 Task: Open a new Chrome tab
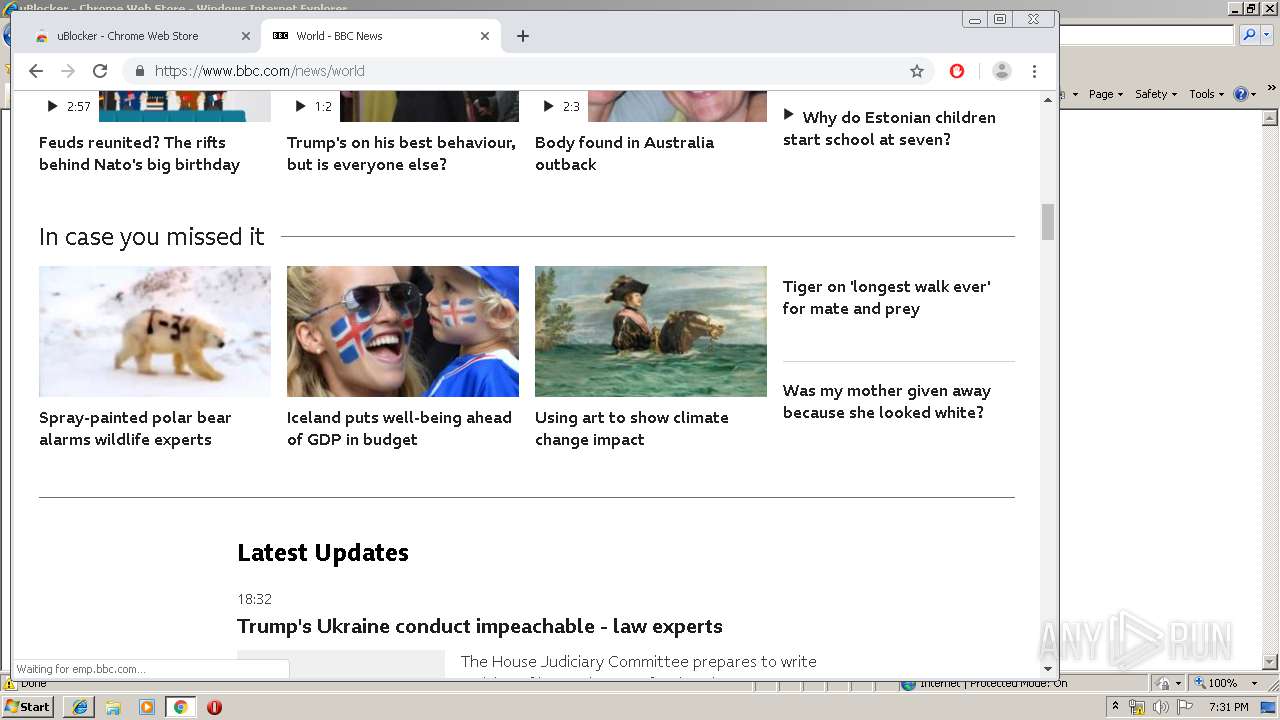pos(523,36)
